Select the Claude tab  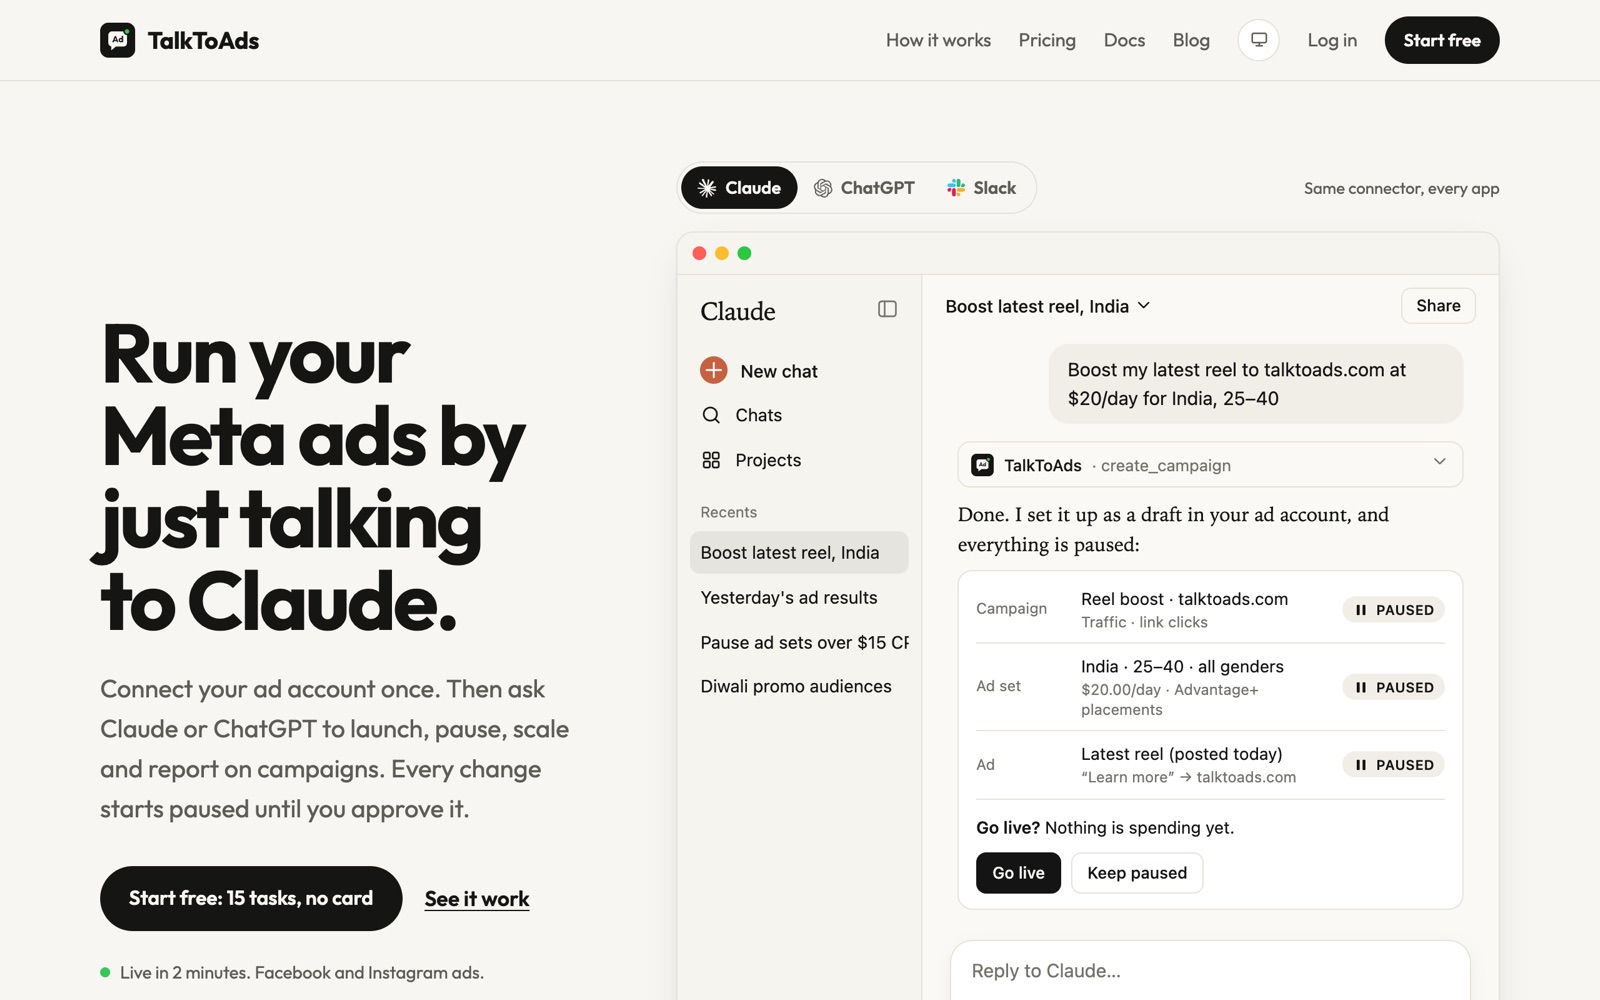739,188
